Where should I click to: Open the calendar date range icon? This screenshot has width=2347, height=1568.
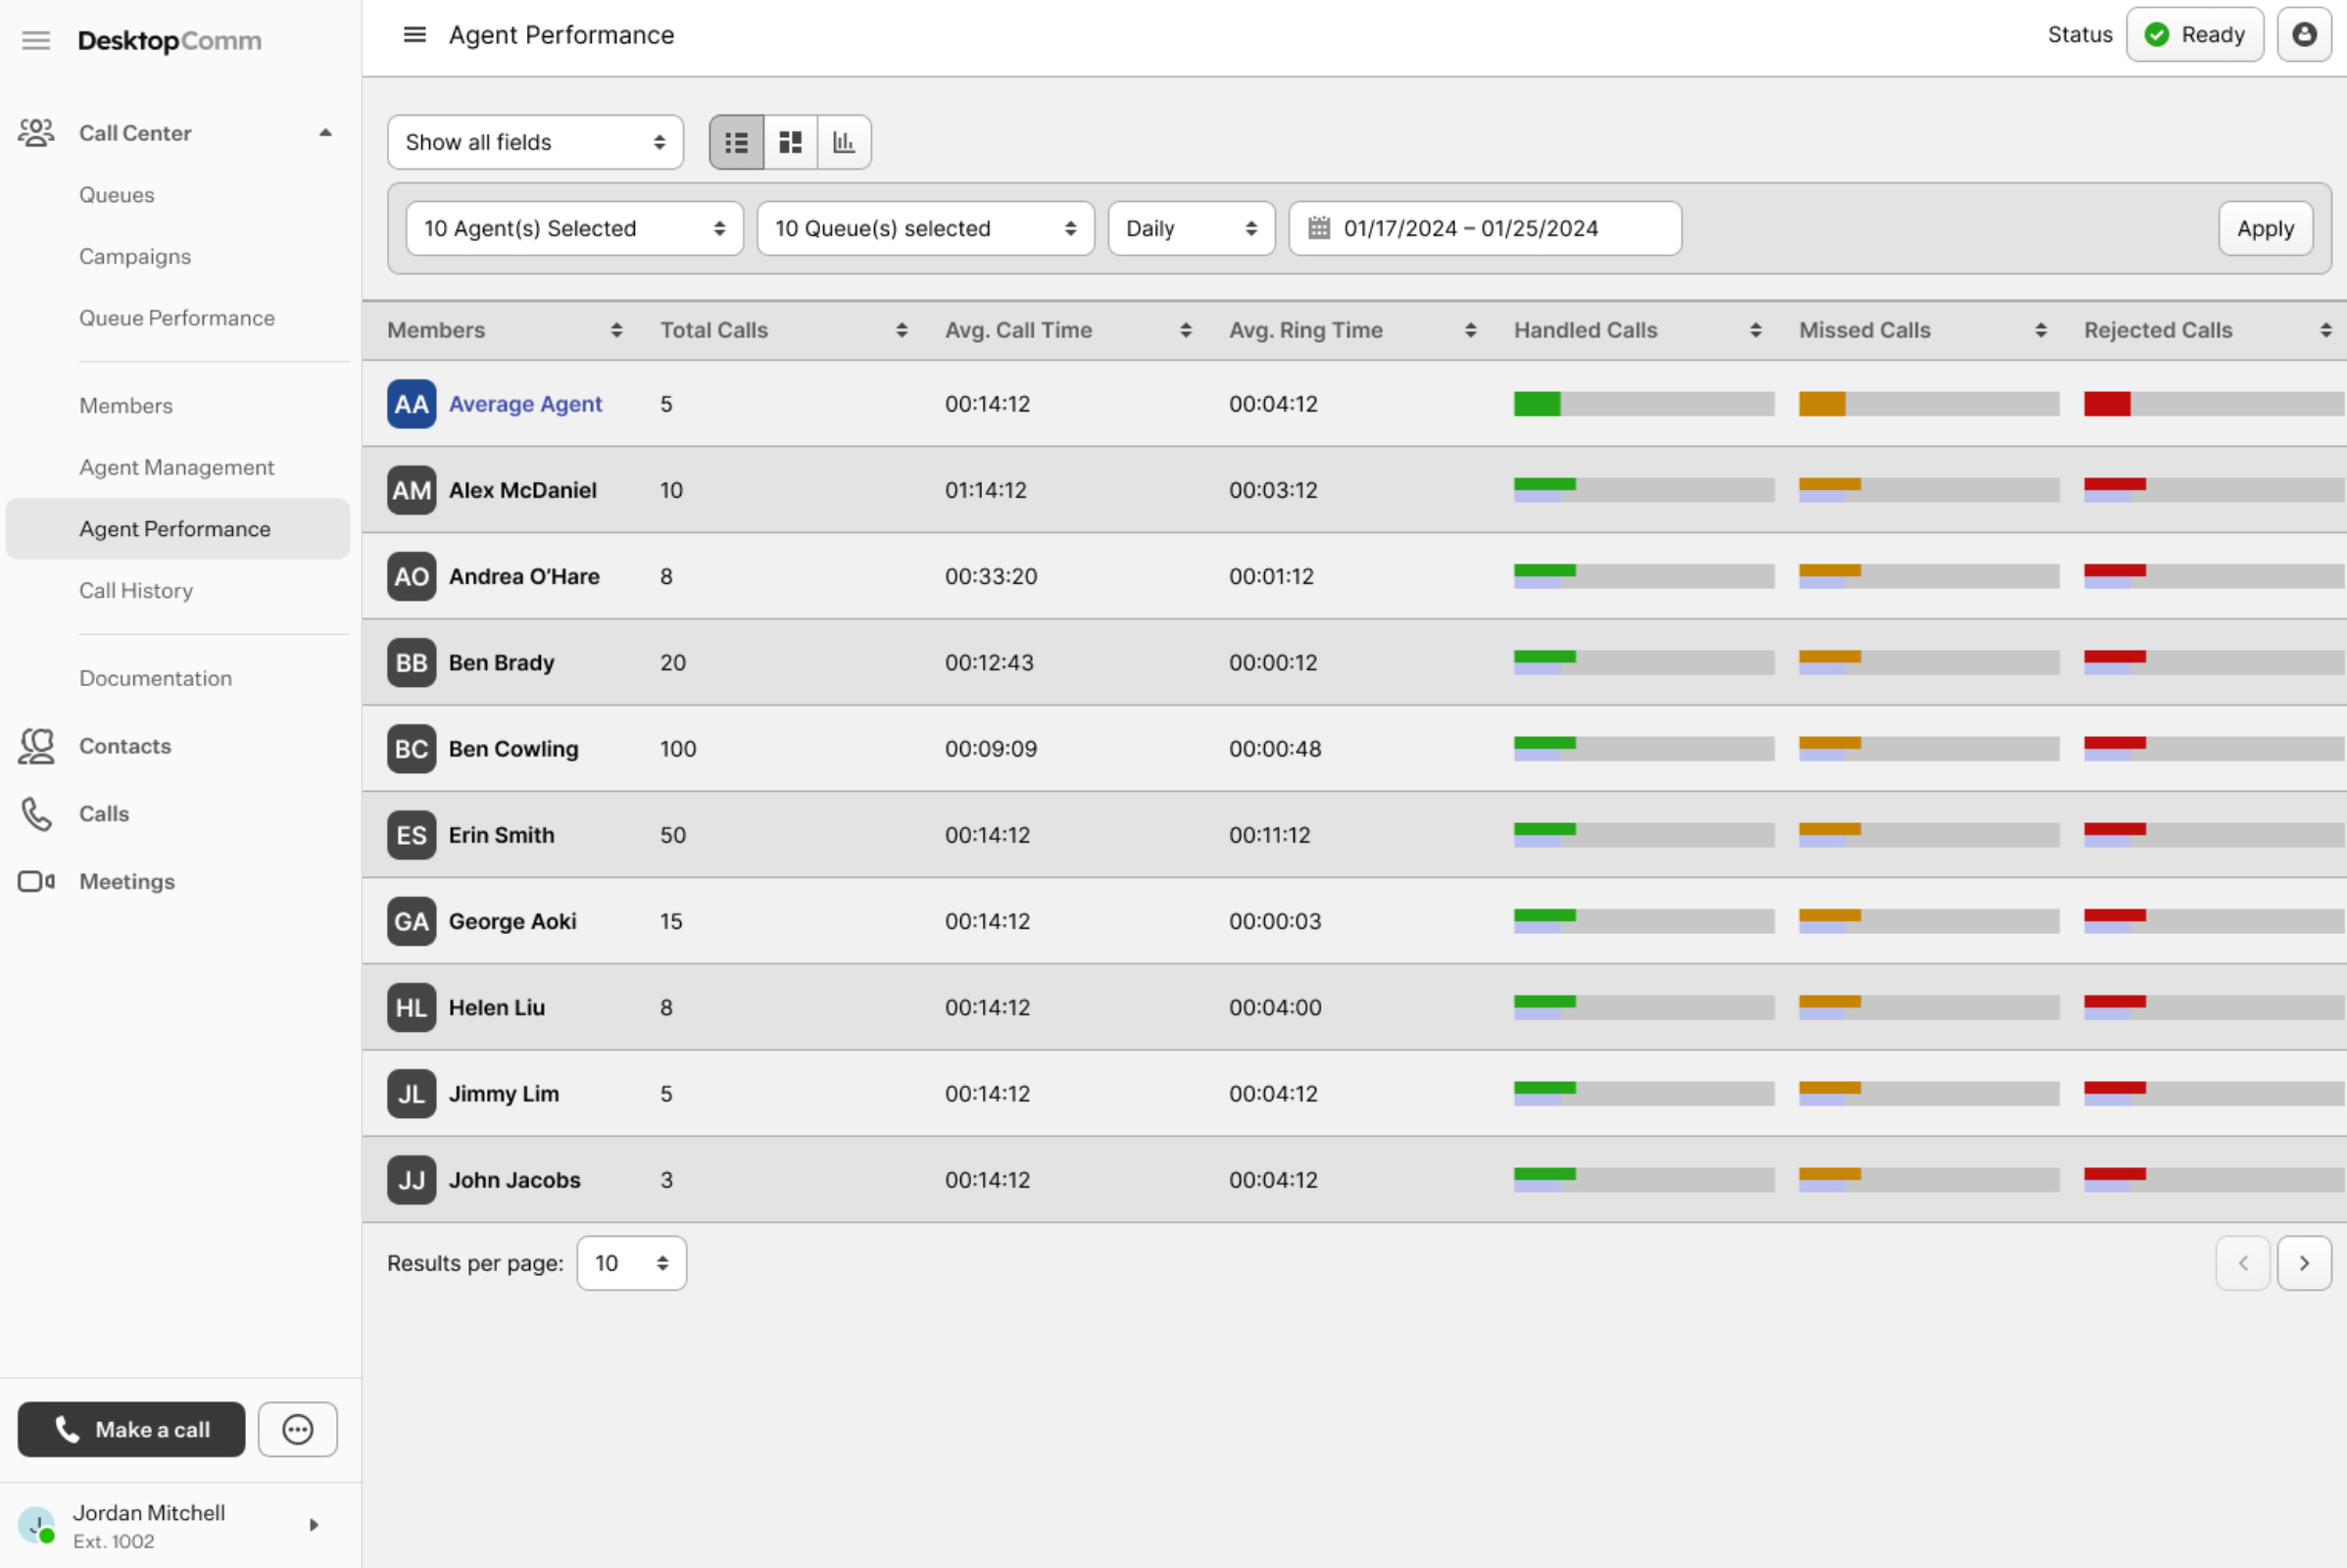[1319, 228]
